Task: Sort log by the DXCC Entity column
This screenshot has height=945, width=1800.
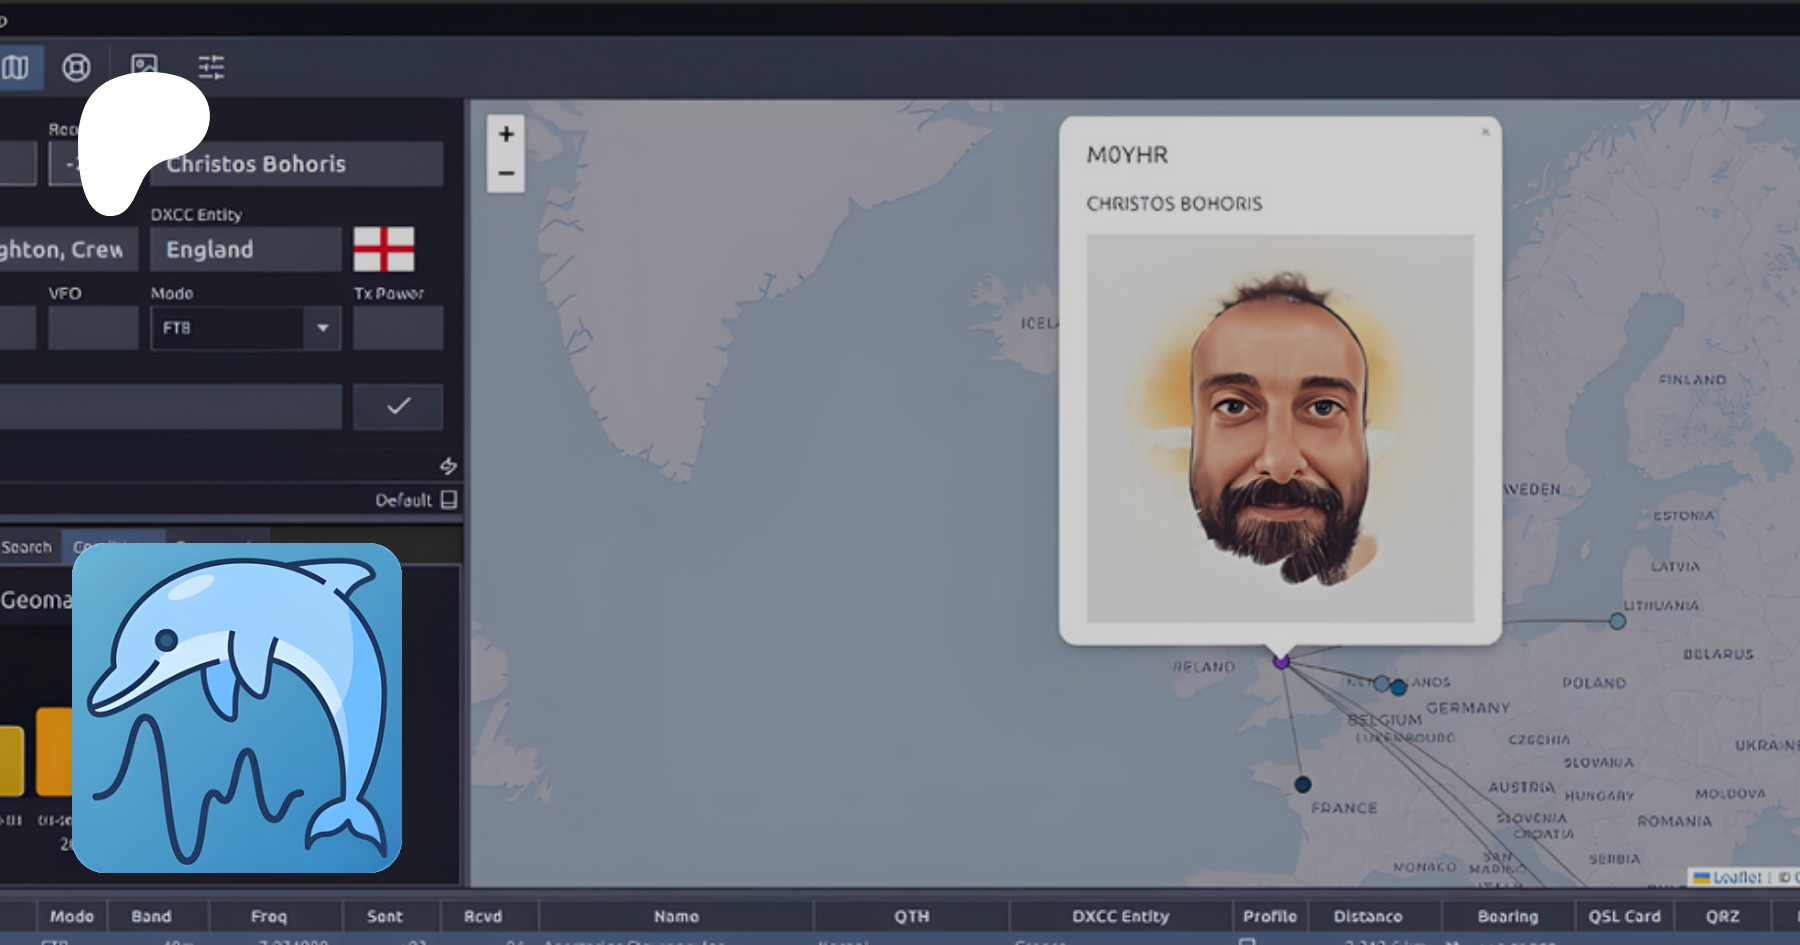Action: point(1120,916)
